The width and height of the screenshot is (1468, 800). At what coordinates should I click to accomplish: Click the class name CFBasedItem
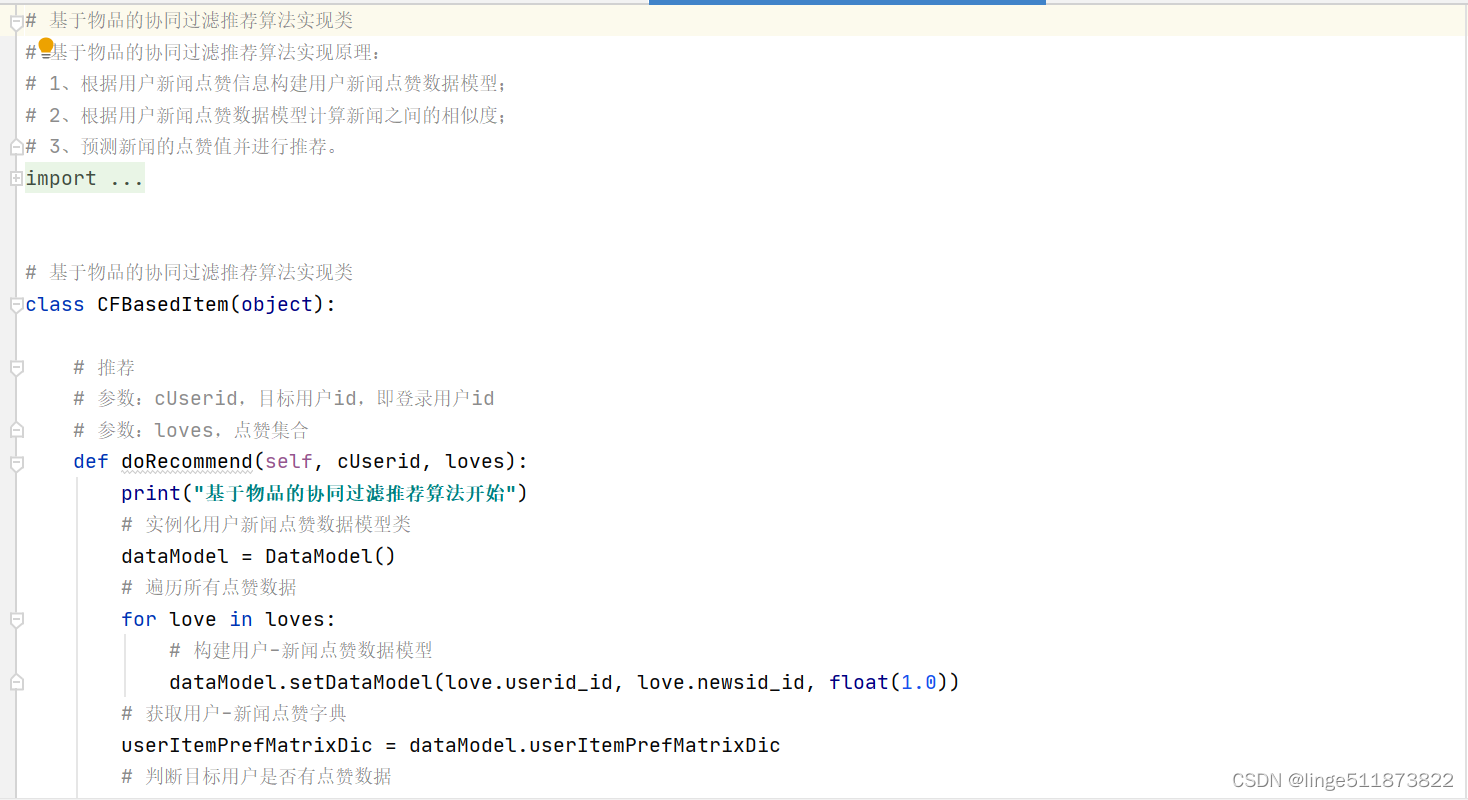click(162, 304)
